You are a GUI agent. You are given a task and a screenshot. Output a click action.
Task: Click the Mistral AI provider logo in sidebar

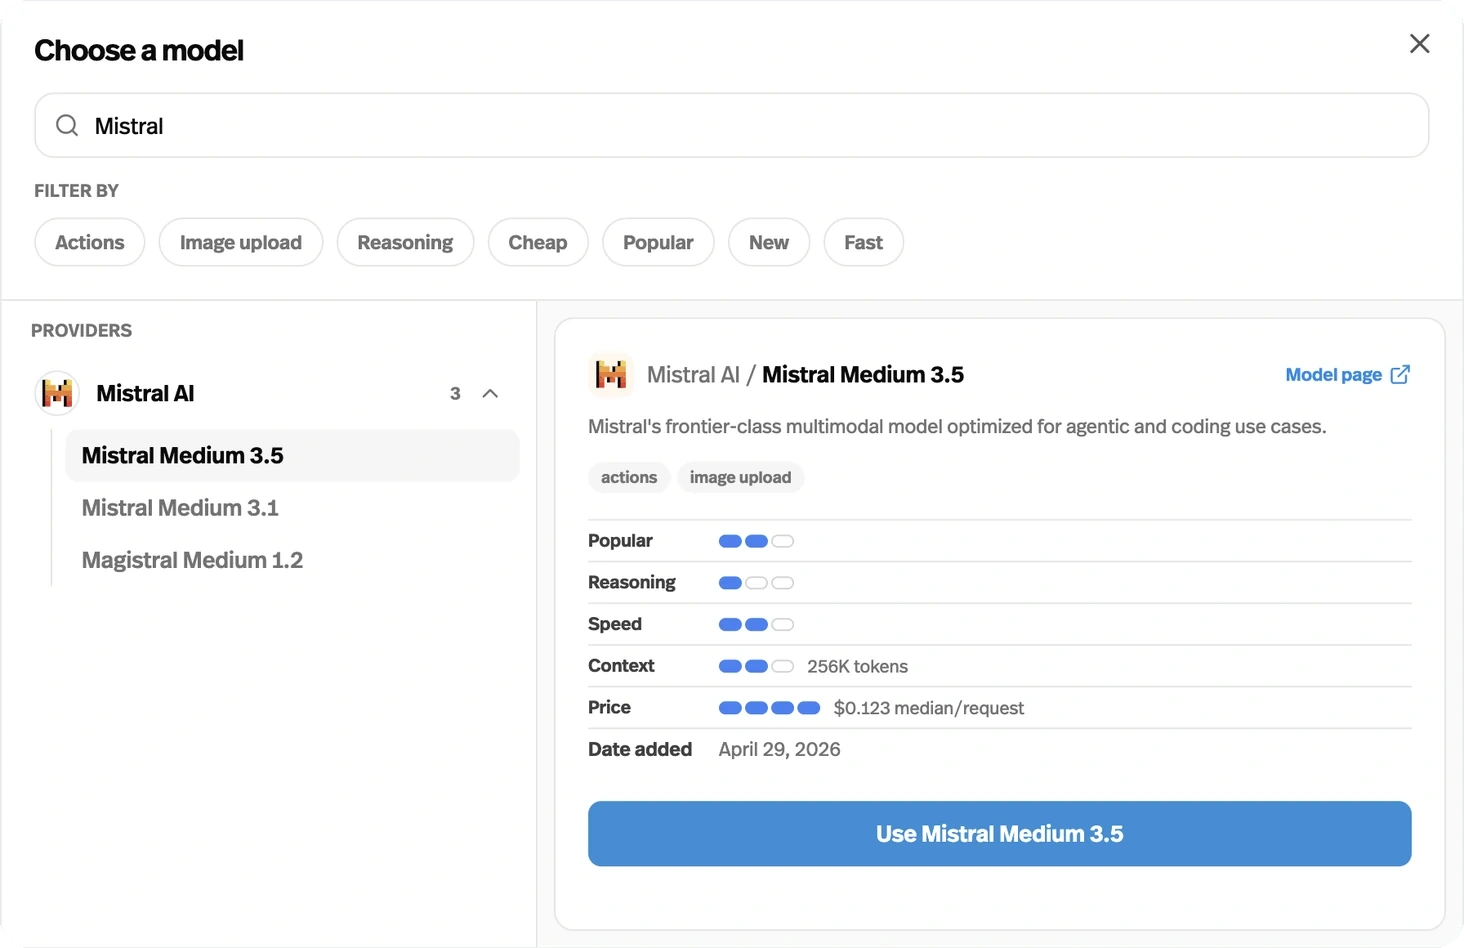(57, 393)
